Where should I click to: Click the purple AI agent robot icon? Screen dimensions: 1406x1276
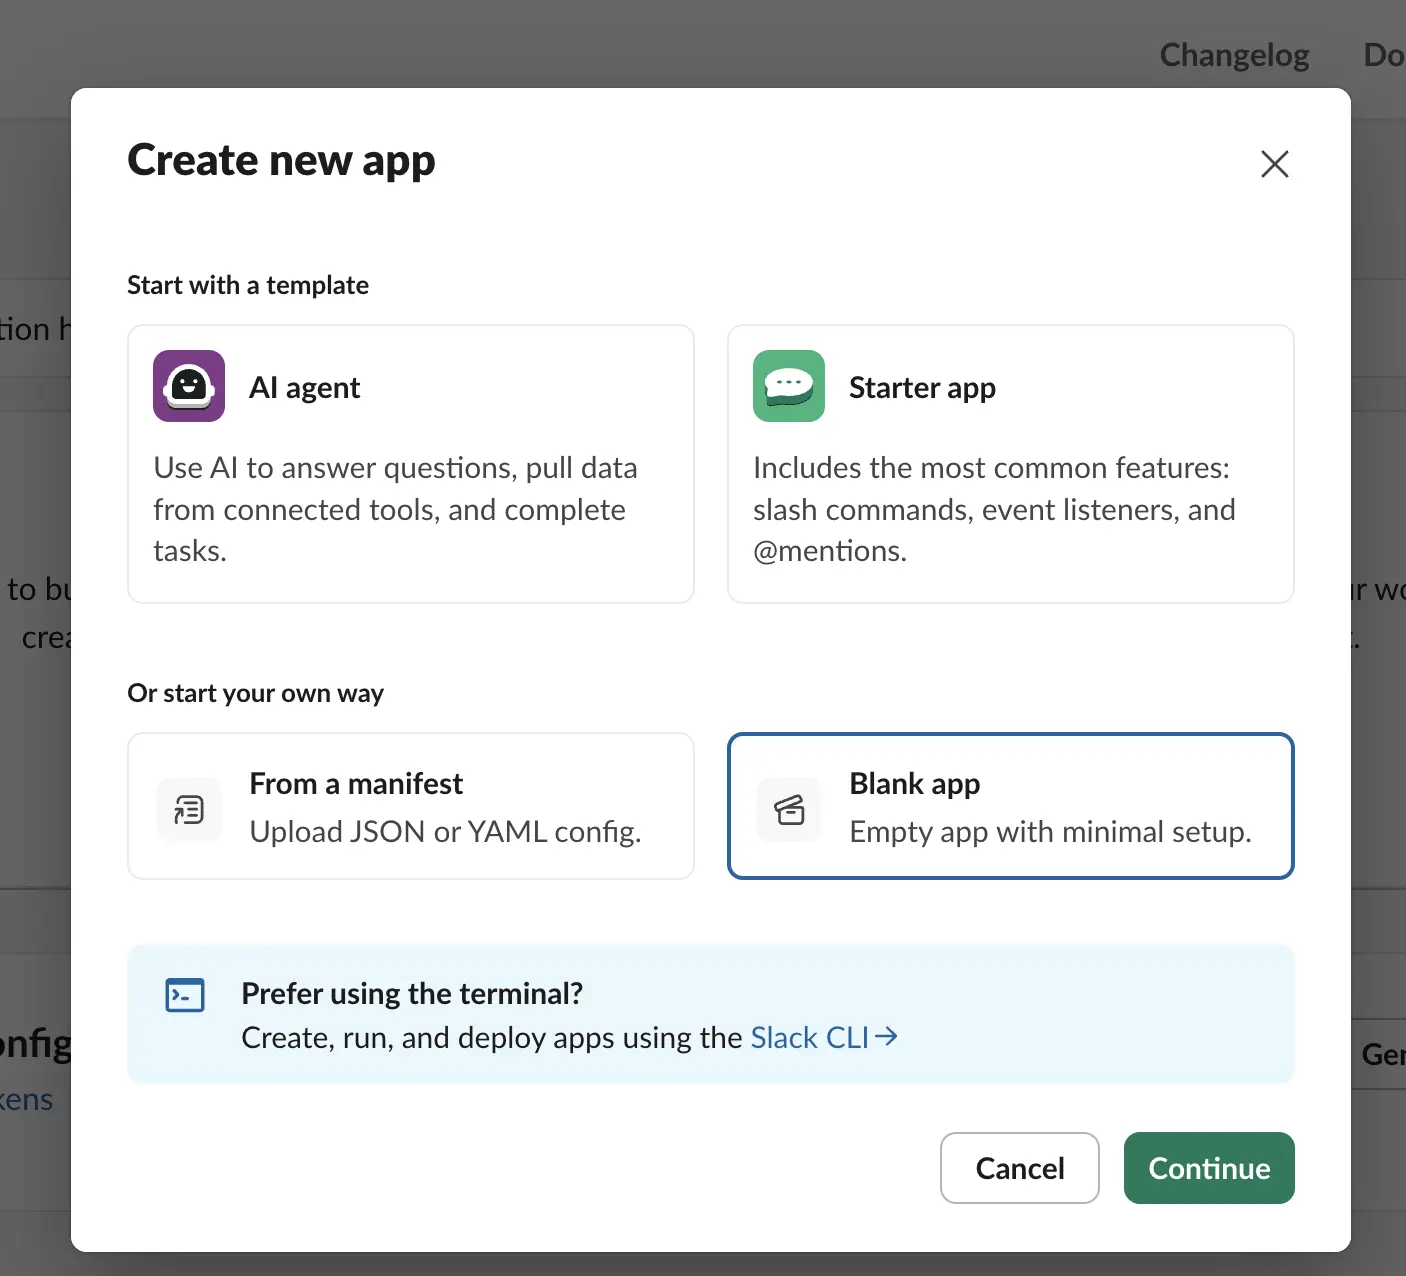[189, 386]
